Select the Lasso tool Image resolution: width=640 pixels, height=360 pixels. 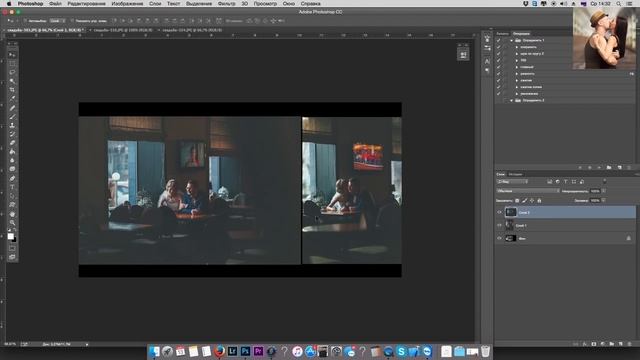[12, 72]
